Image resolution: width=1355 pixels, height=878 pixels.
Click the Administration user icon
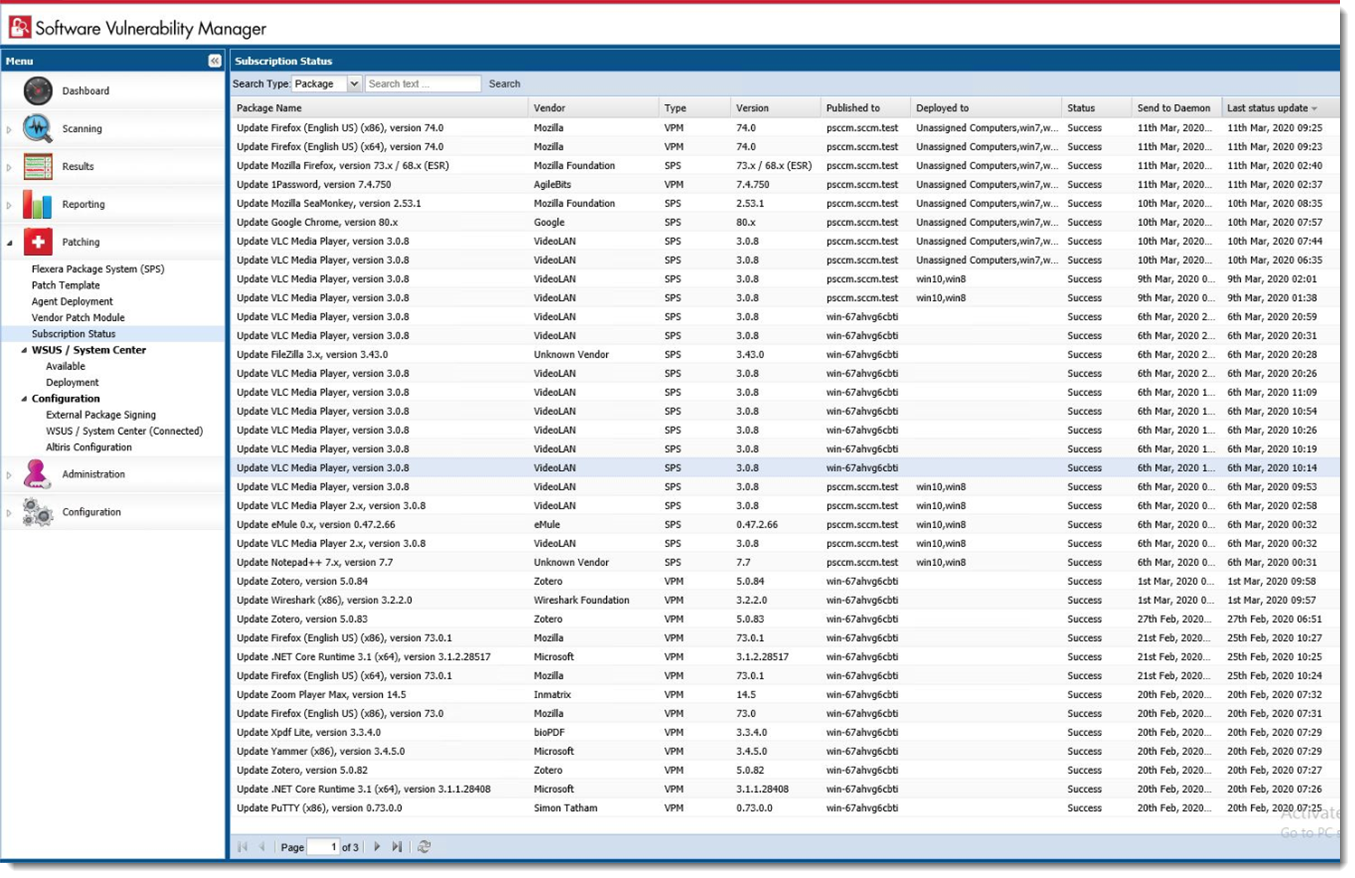tap(38, 474)
